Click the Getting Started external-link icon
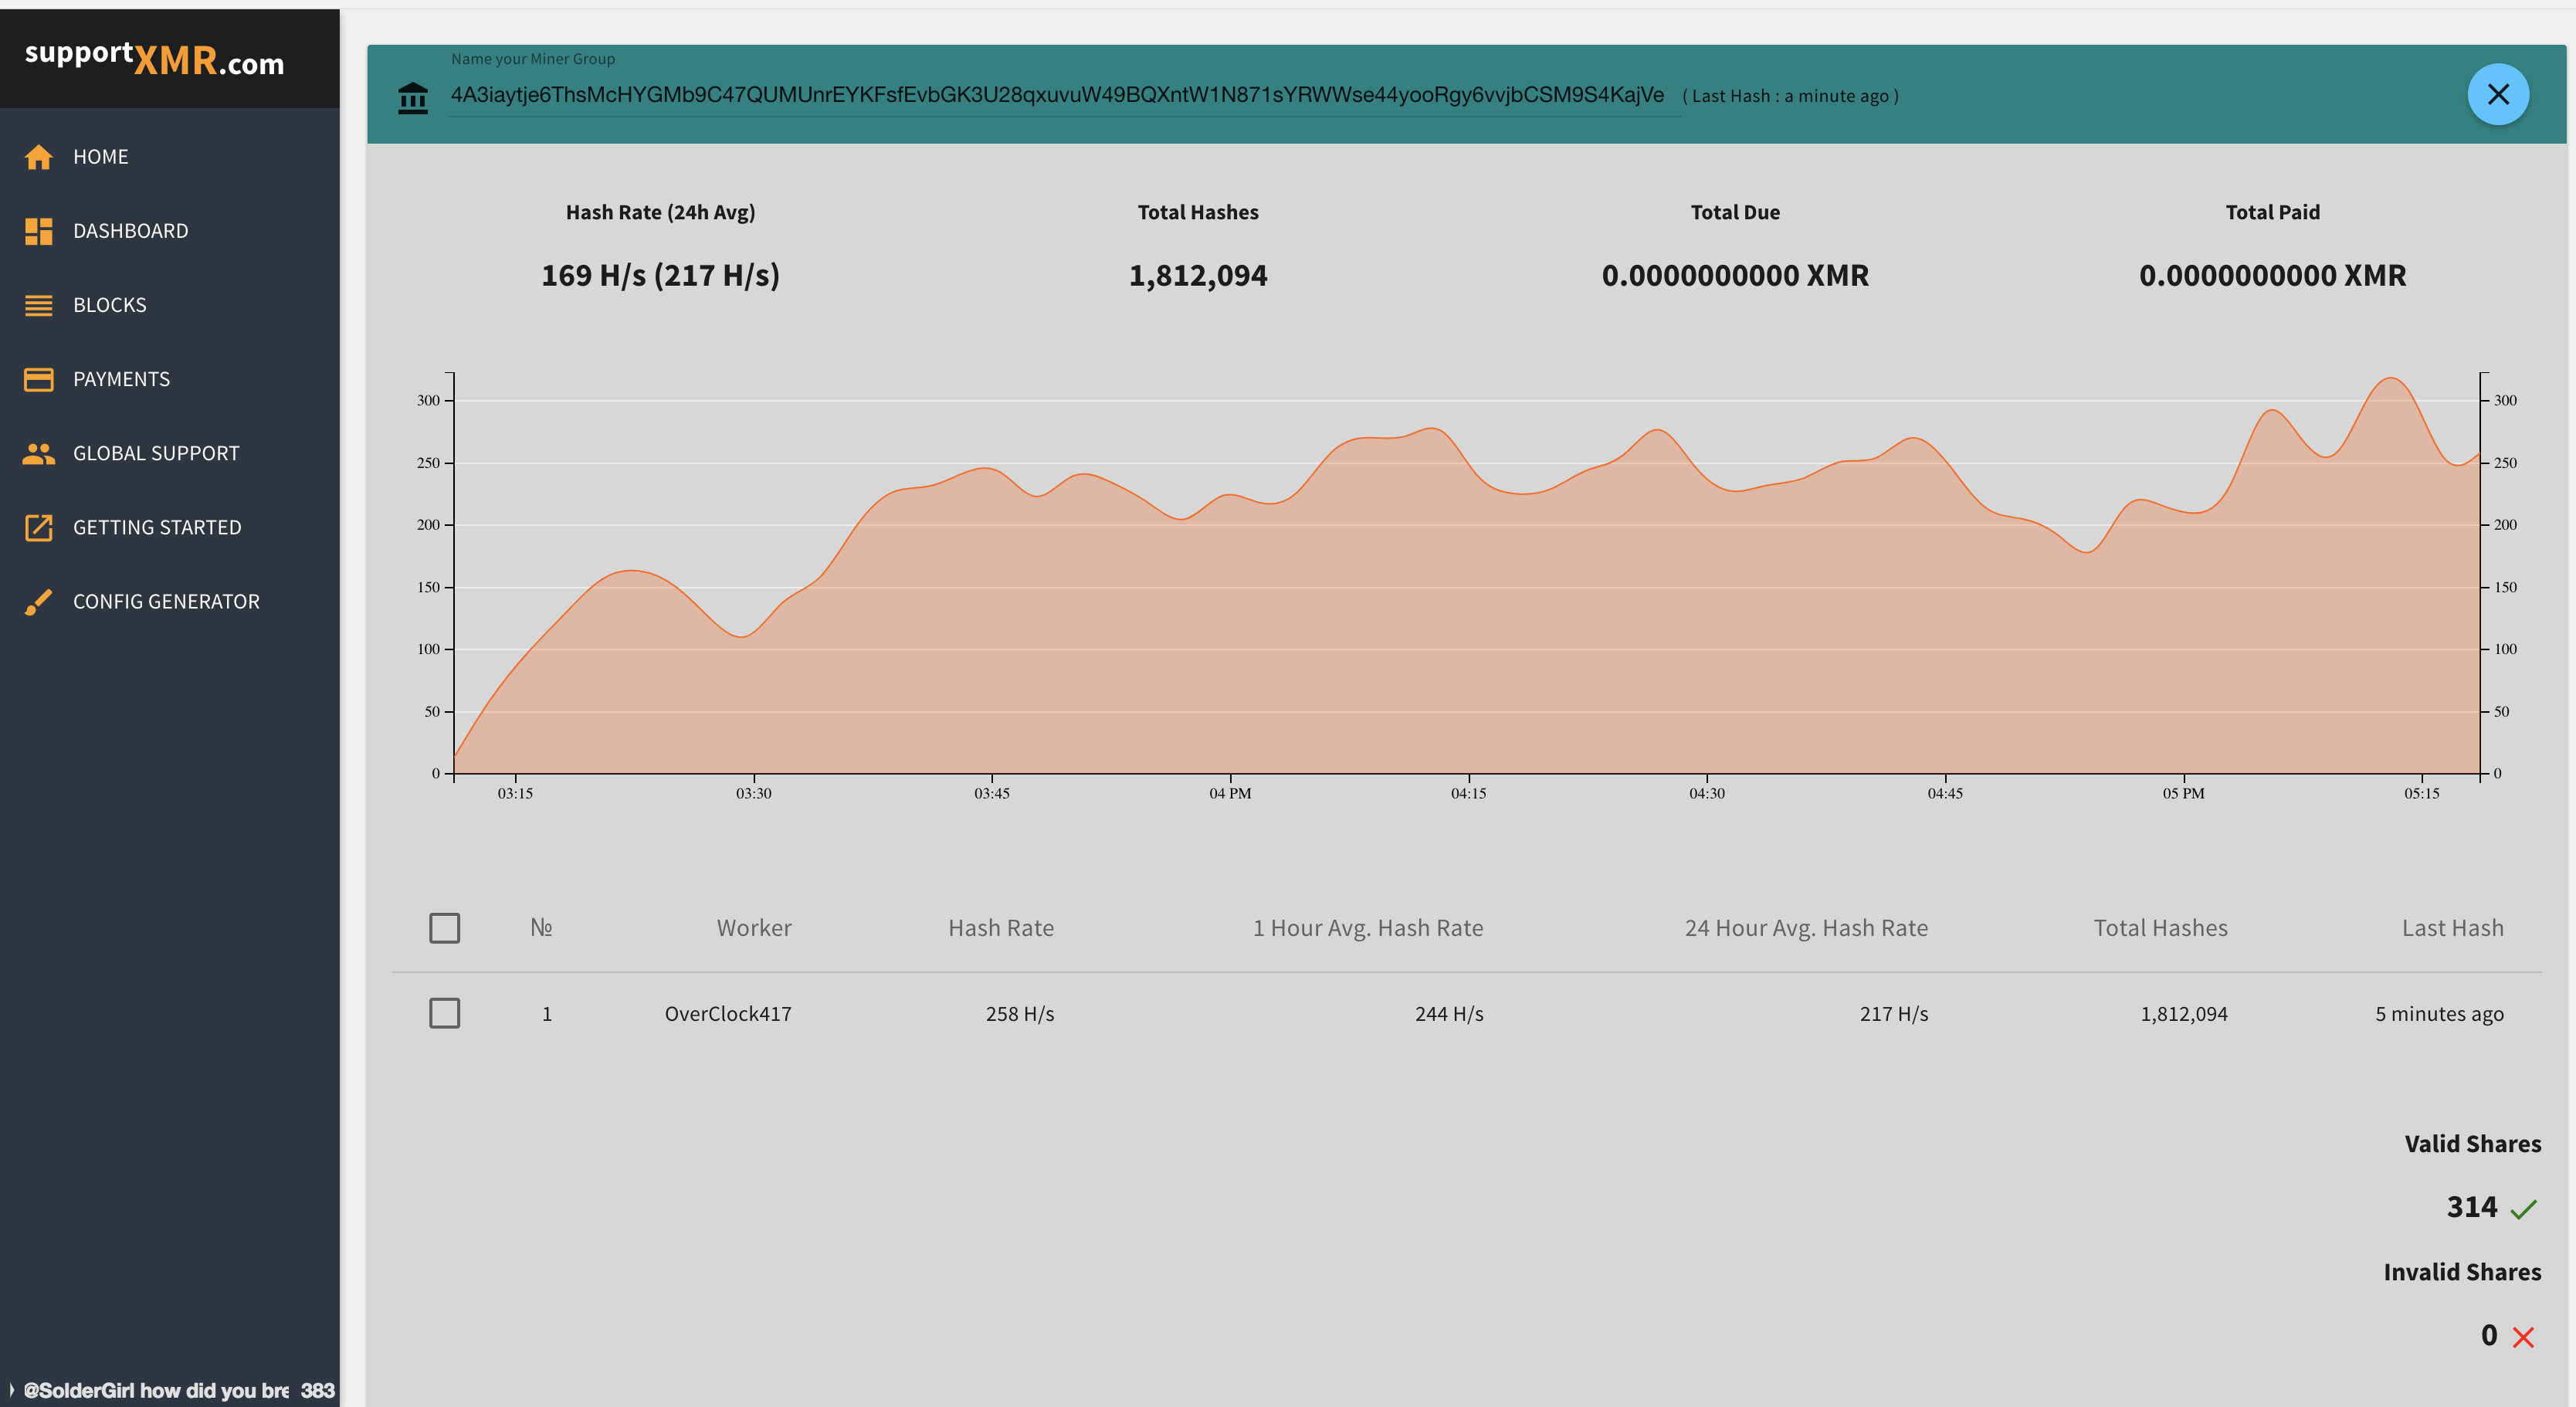 [x=38, y=527]
